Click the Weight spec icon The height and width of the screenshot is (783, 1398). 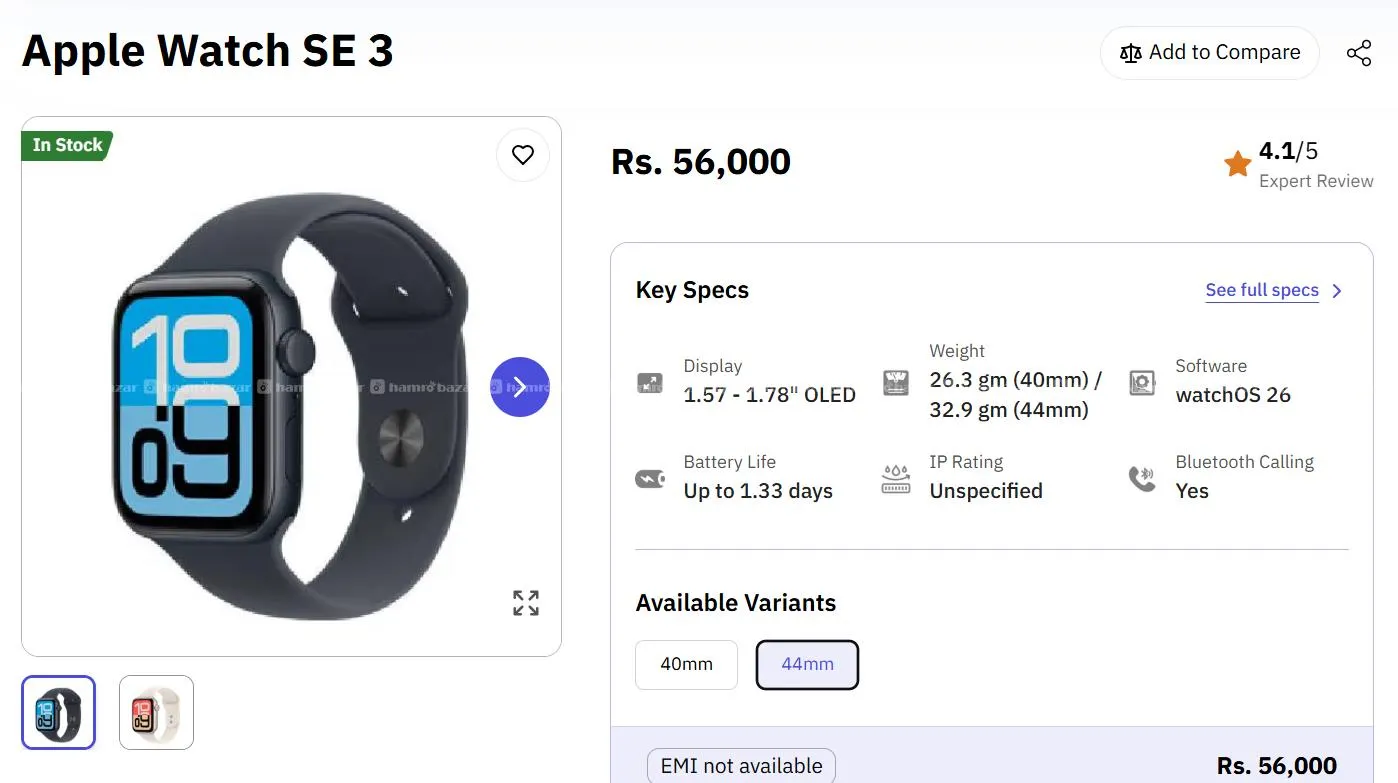(x=896, y=382)
